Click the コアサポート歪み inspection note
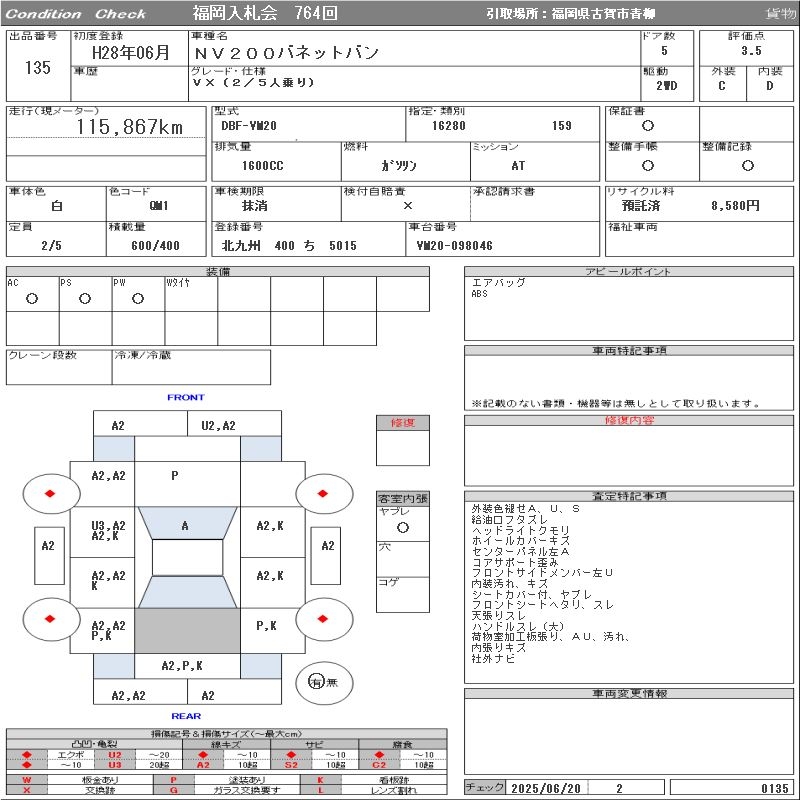 pos(515,562)
